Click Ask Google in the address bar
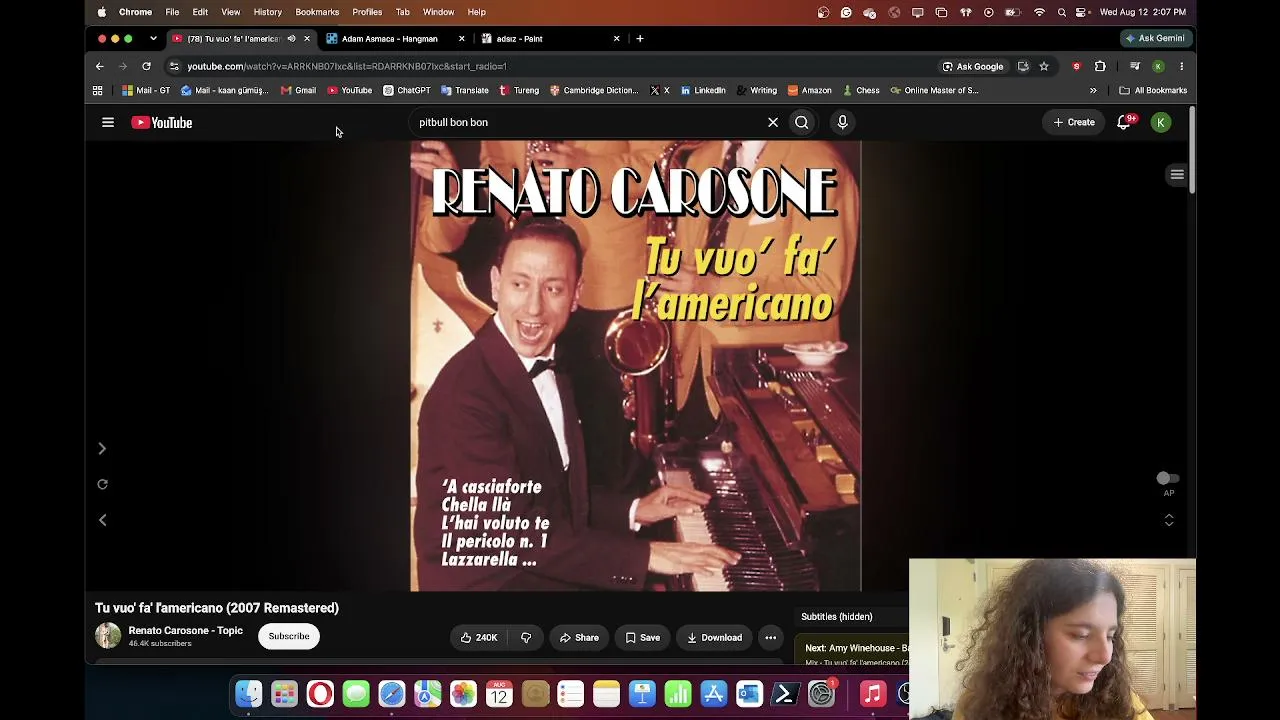 (x=973, y=66)
